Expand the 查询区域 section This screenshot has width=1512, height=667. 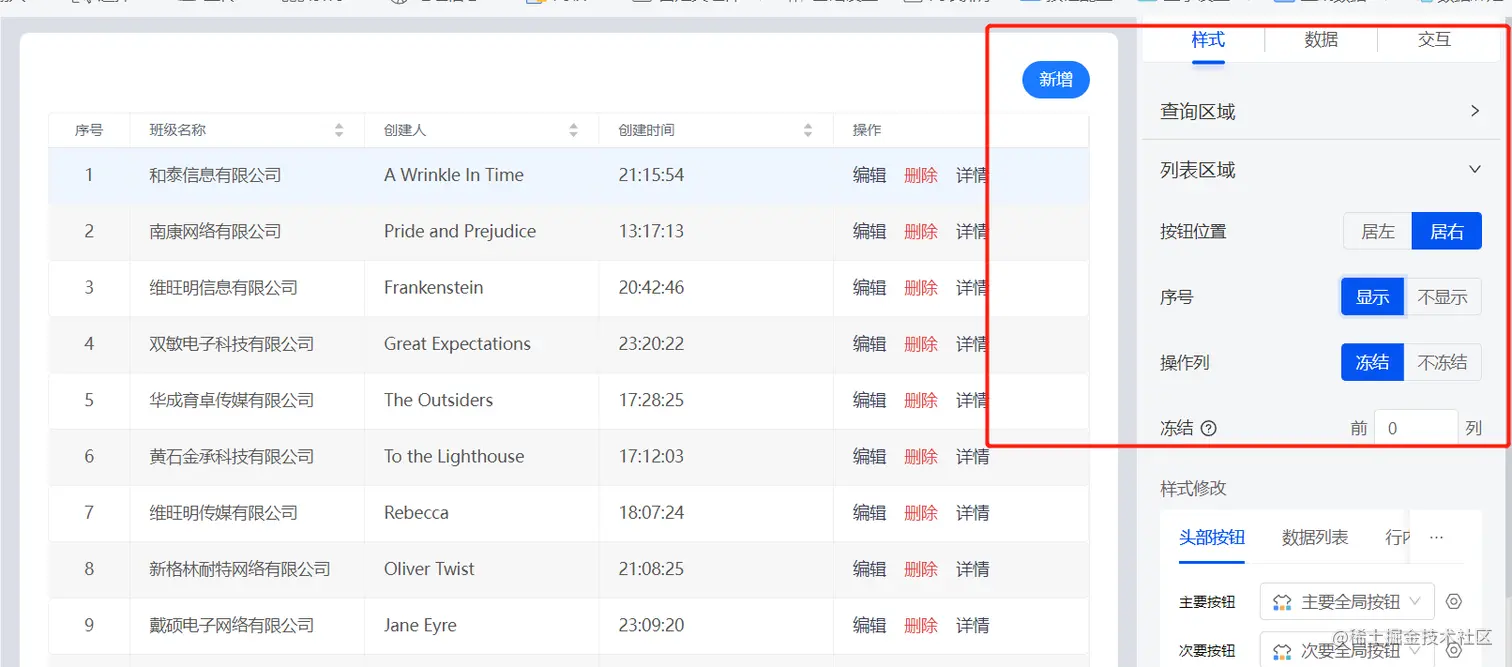[1320, 111]
